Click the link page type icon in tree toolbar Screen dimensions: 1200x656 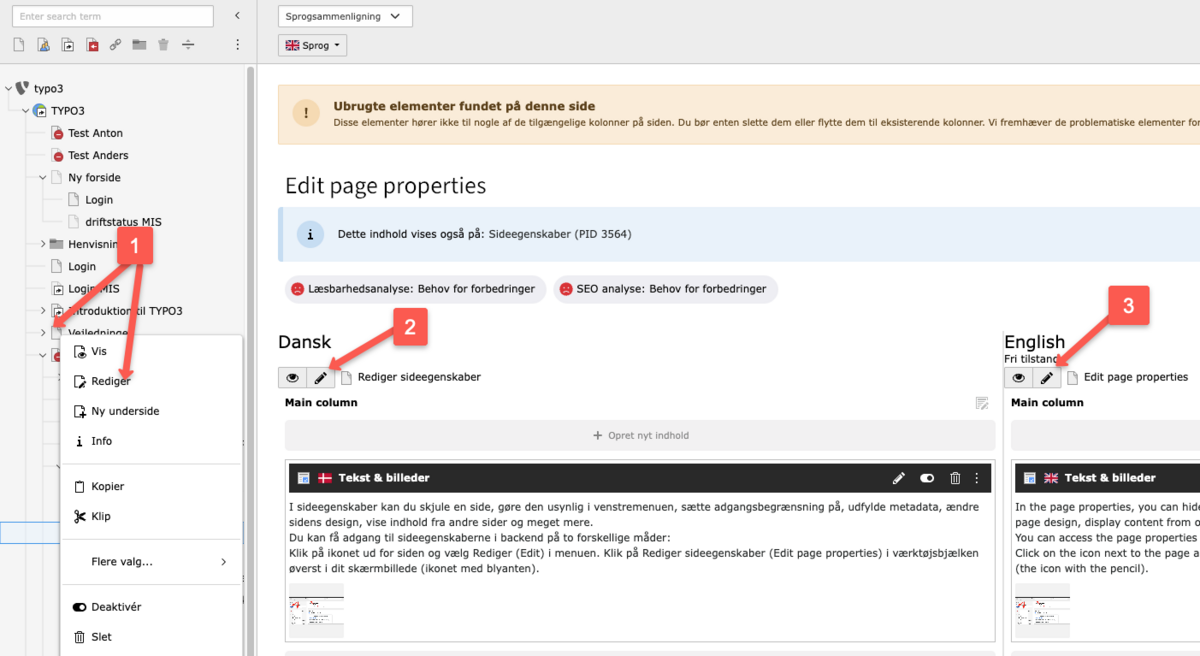click(115, 45)
